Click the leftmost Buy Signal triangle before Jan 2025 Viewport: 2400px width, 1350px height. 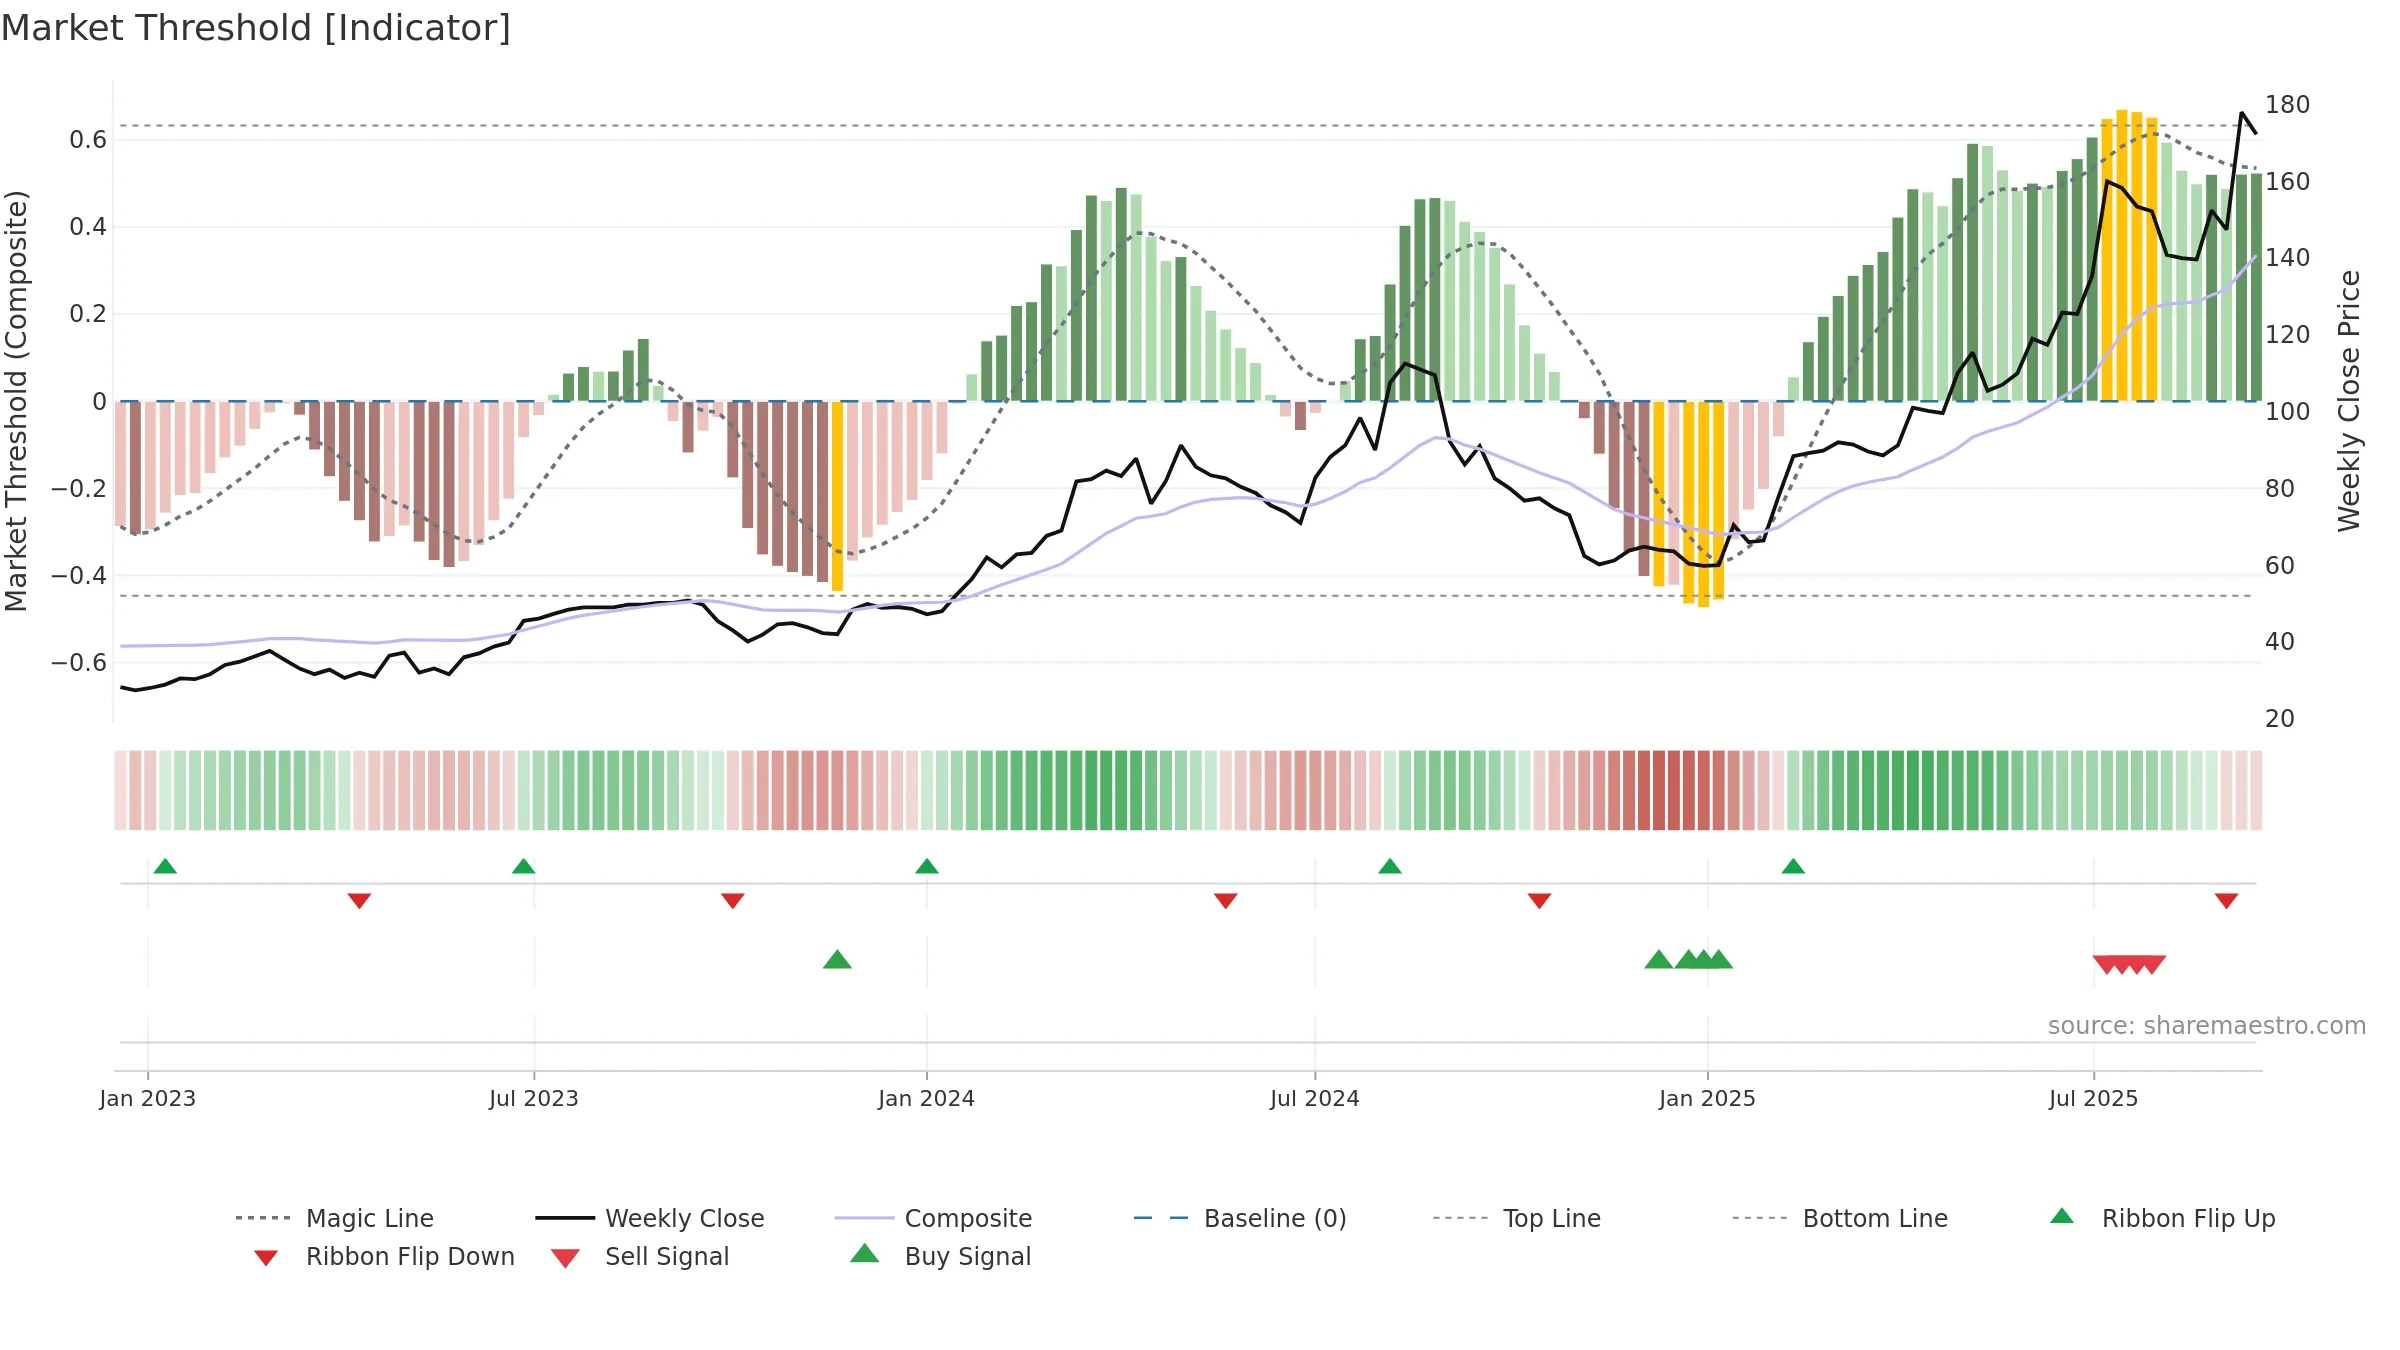pyautogui.click(x=1658, y=960)
